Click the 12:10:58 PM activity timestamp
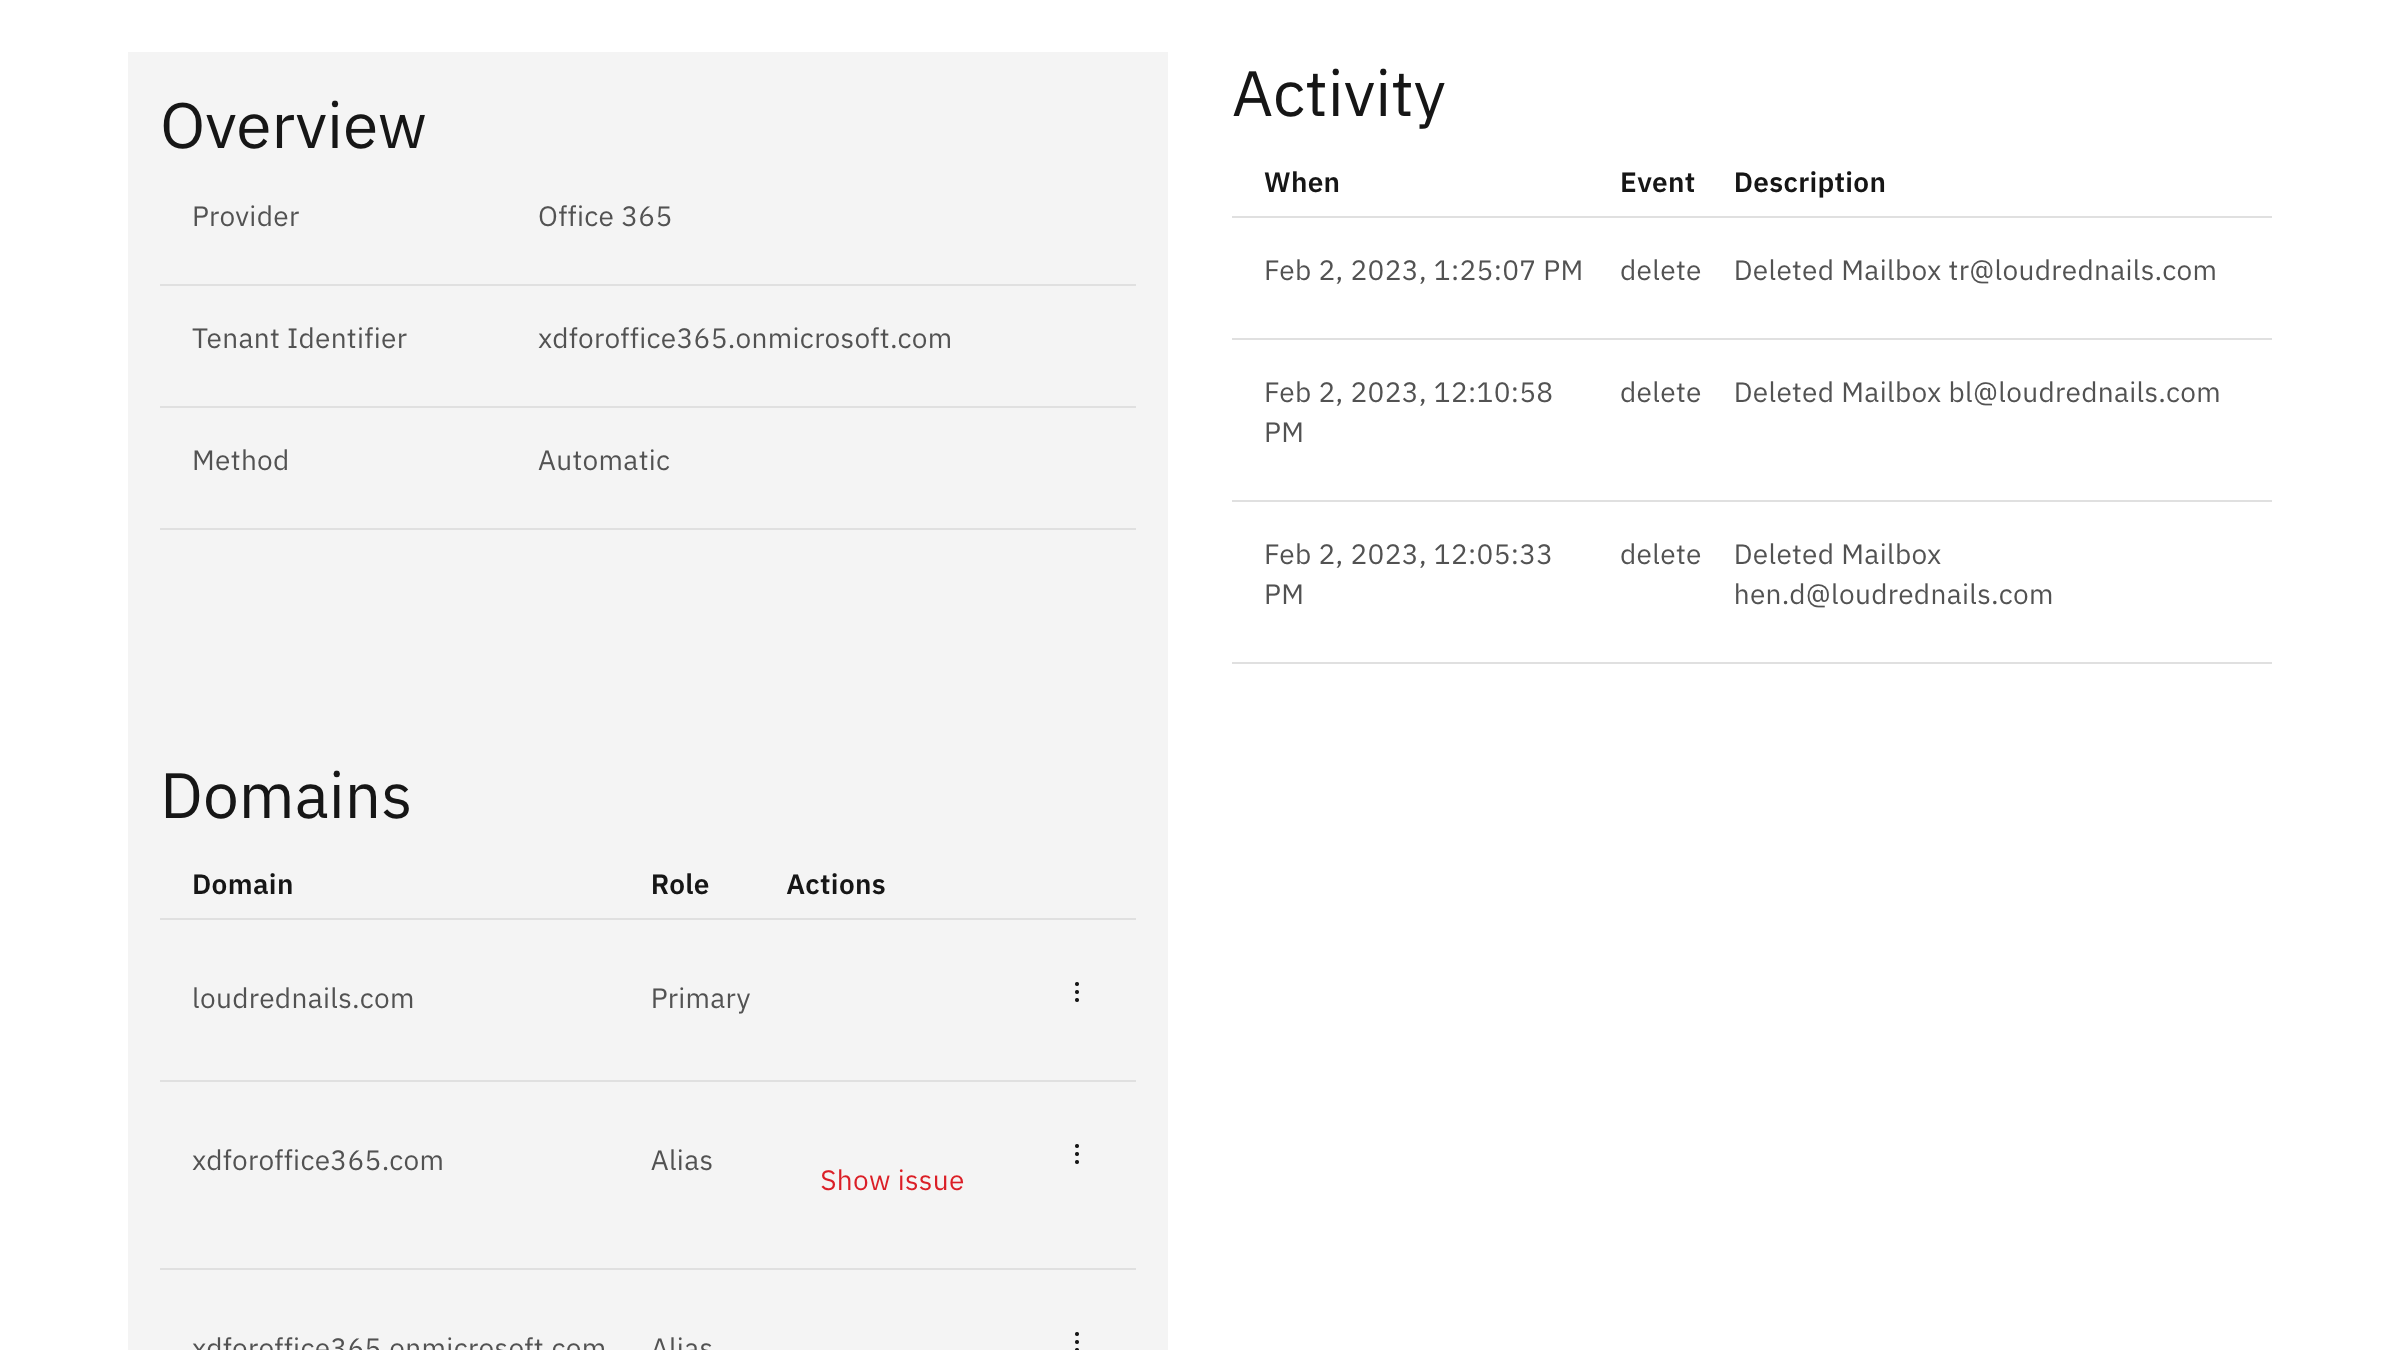This screenshot has width=2400, height=1350. click(1408, 412)
